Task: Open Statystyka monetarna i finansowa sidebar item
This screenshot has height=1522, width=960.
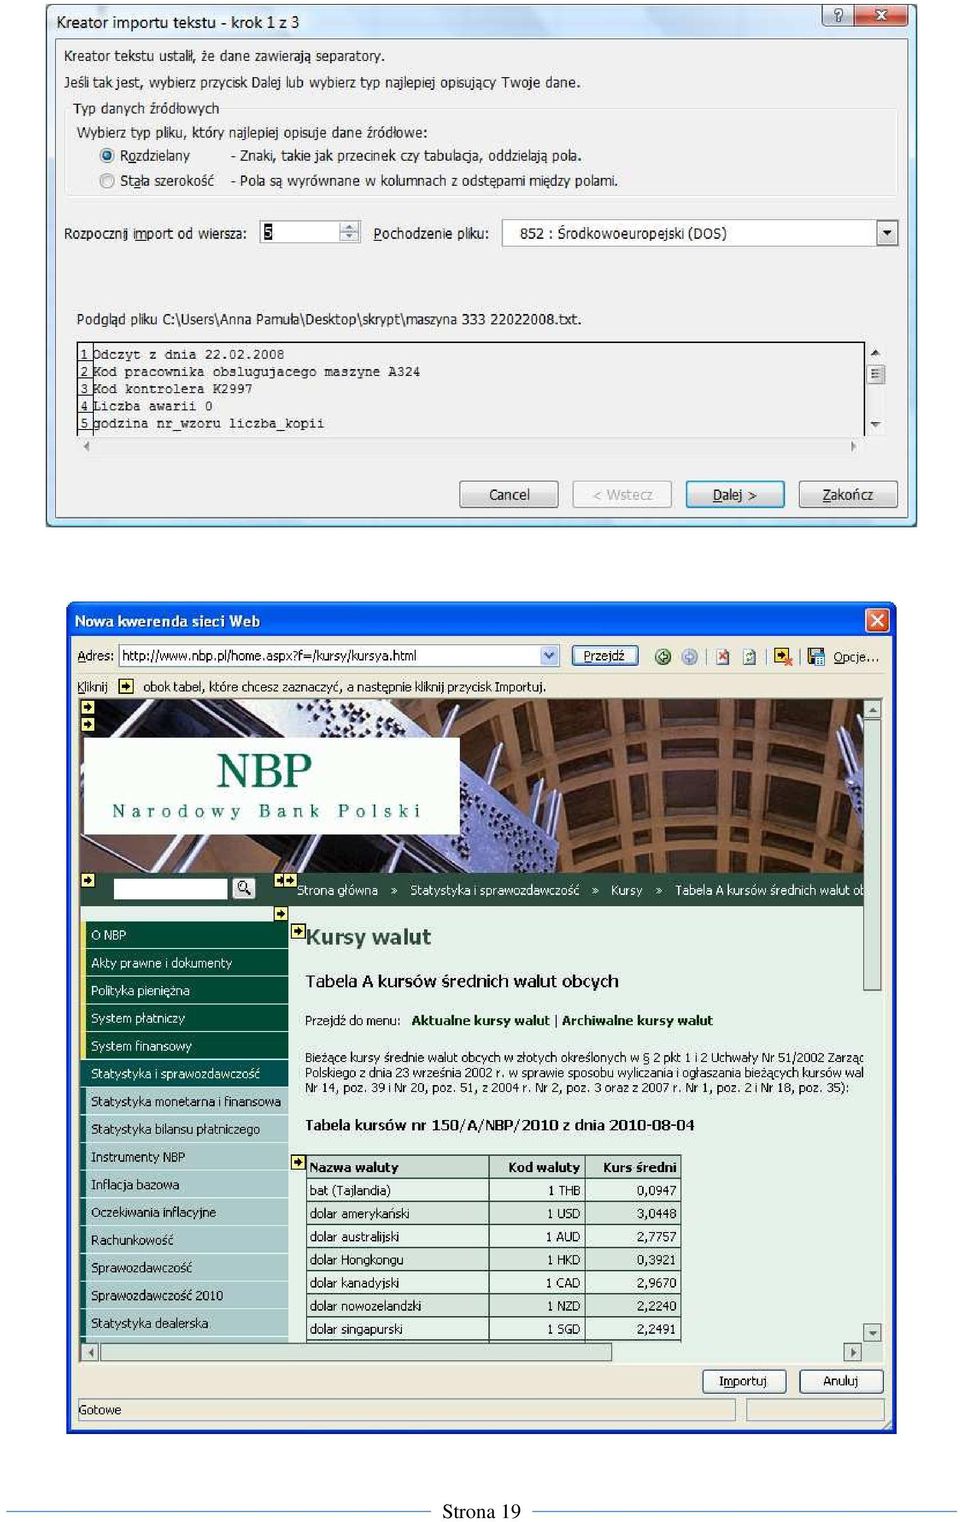Action: tap(186, 1101)
